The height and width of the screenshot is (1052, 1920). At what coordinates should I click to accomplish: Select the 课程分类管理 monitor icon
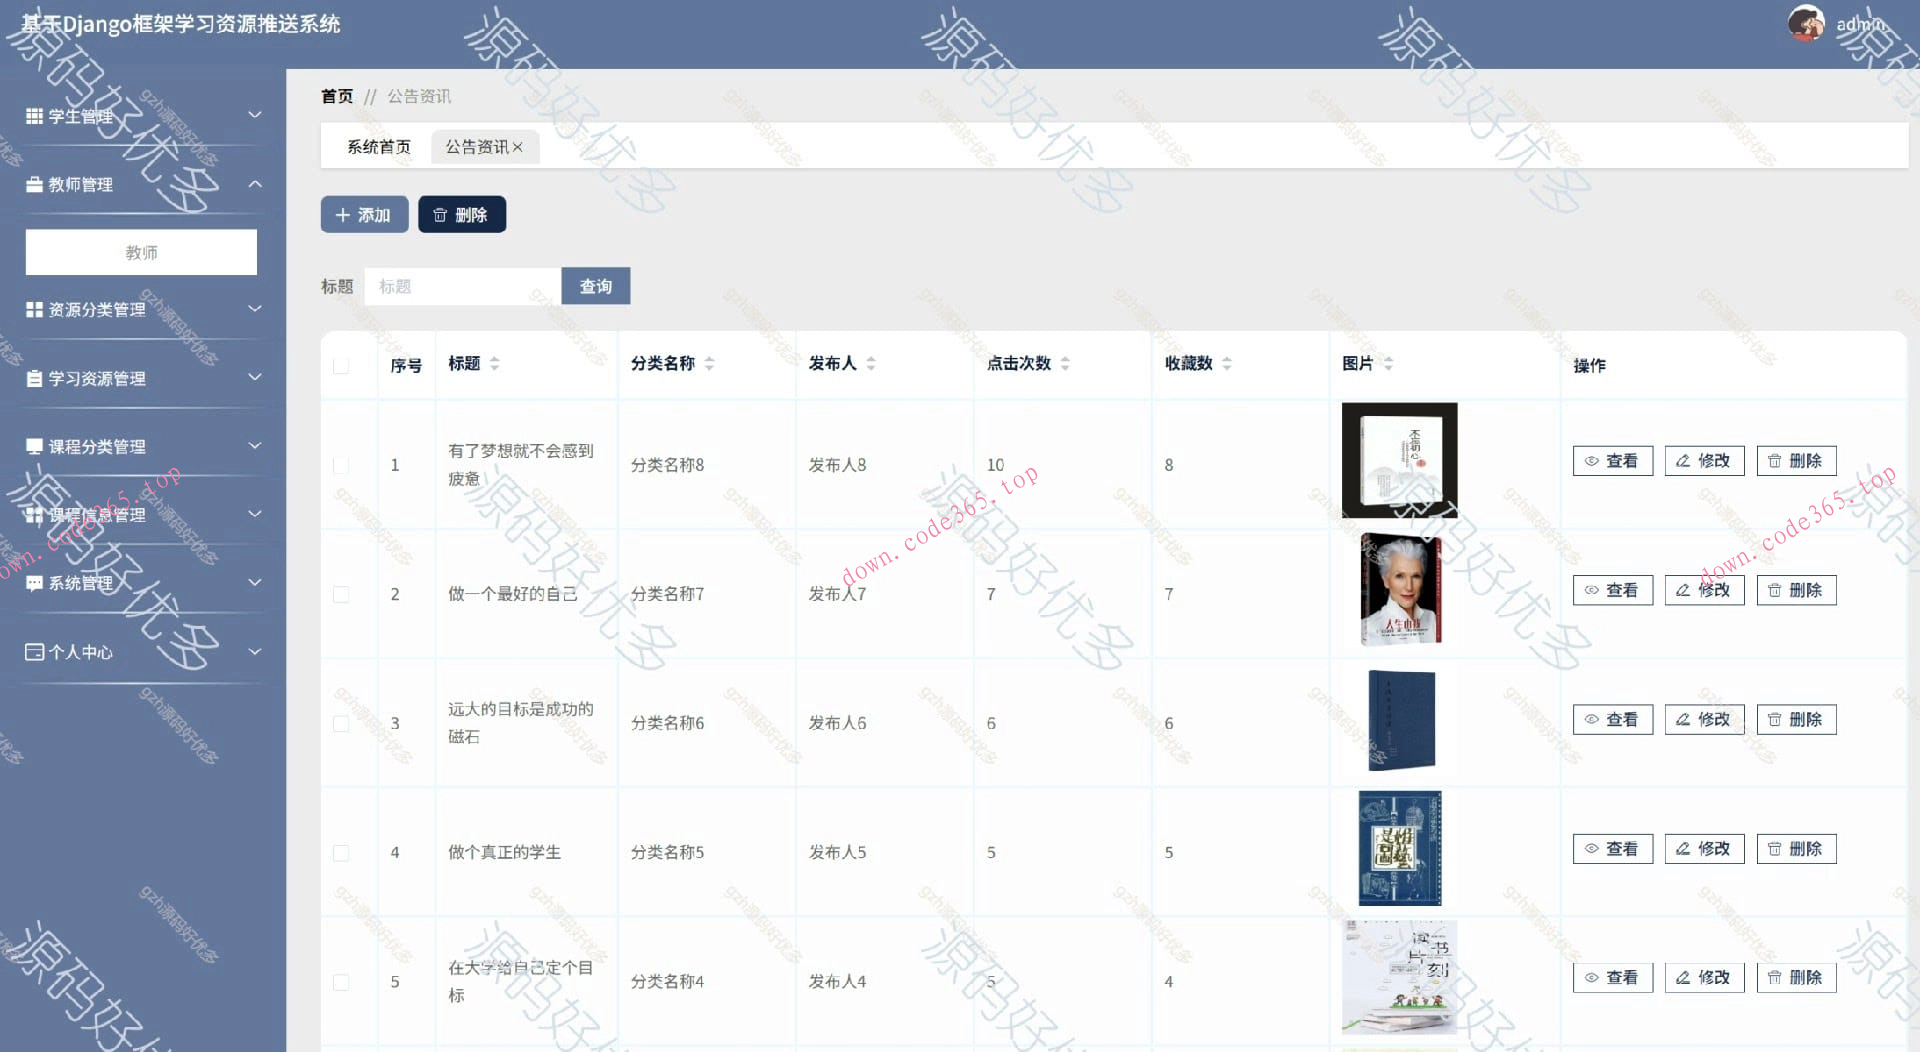click(x=33, y=446)
